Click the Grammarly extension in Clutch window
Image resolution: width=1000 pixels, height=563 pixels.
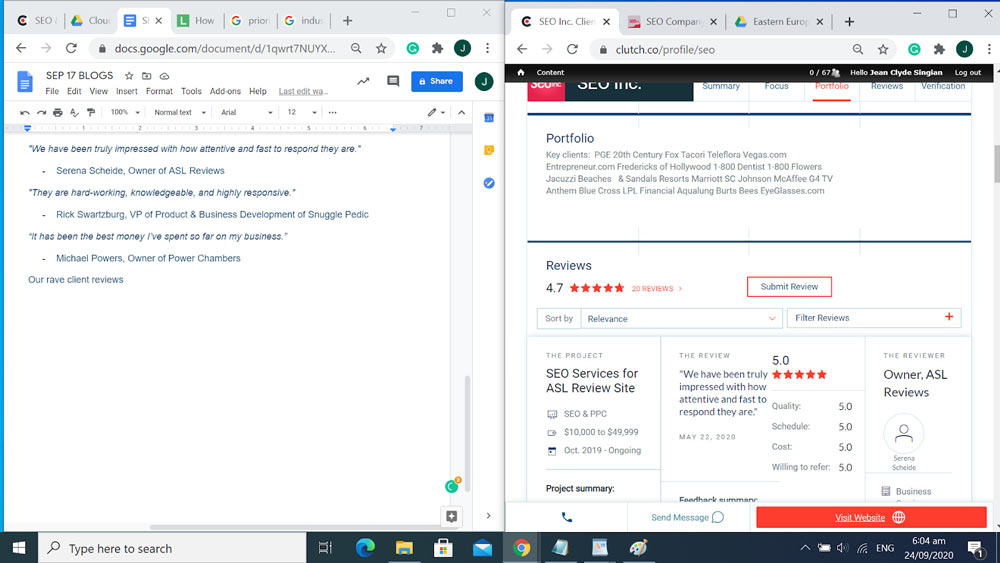[x=914, y=49]
